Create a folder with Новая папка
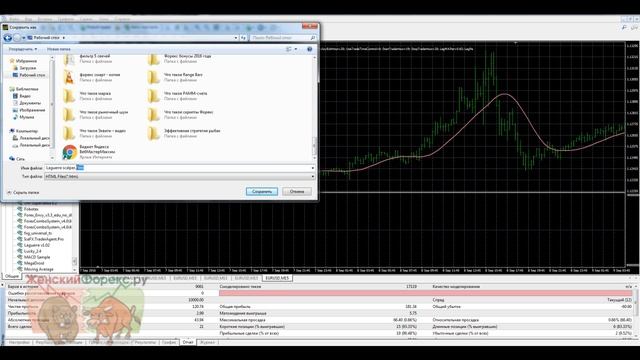The height and width of the screenshot is (360, 640). [58, 49]
